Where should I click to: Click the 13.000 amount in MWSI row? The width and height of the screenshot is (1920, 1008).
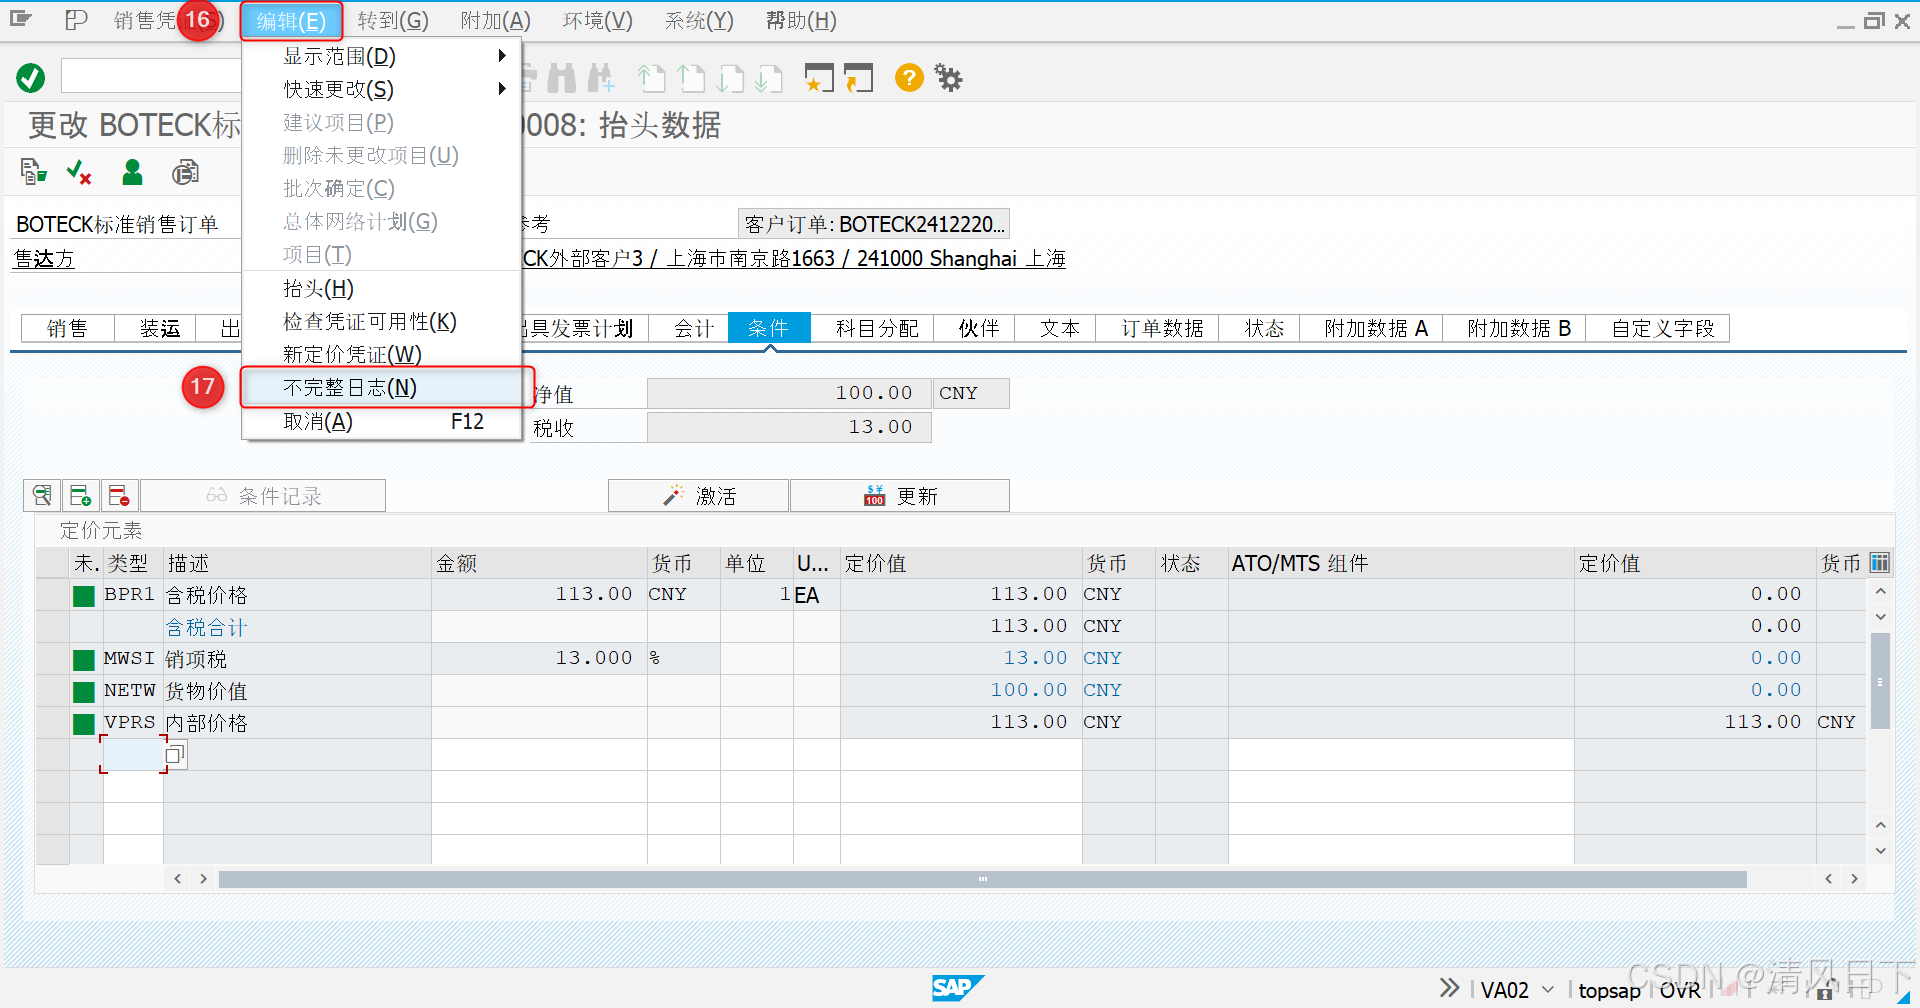click(x=594, y=658)
